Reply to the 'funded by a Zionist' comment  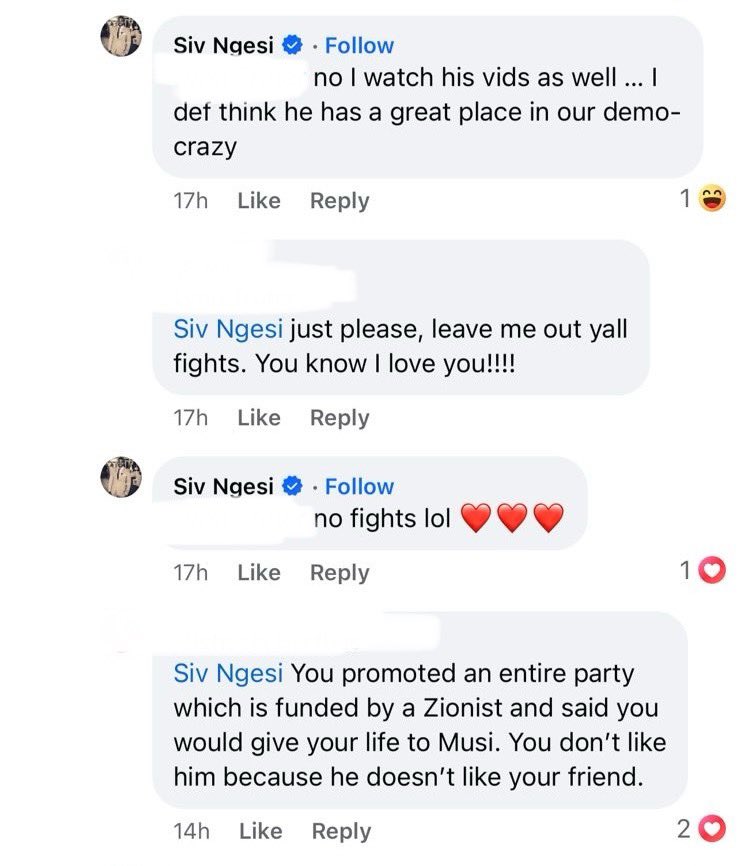(x=341, y=831)
